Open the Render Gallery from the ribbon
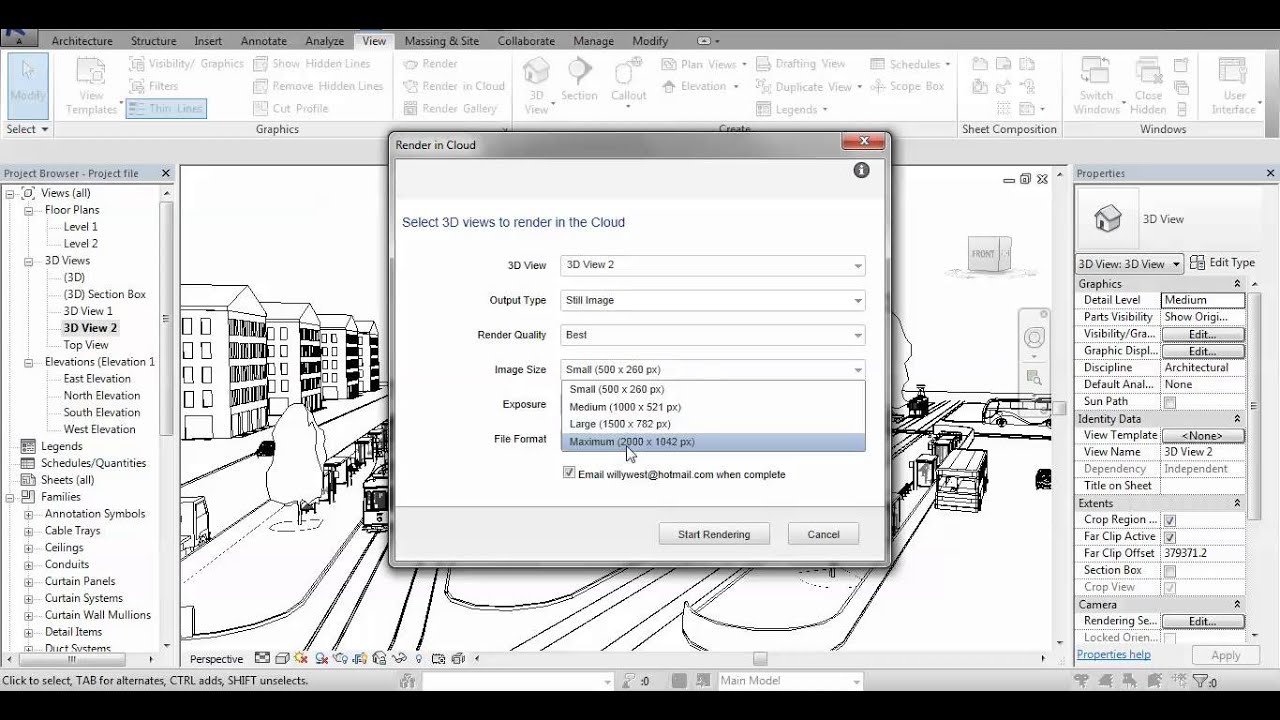Screen dimensions: 1280x720 click(449, 108)
